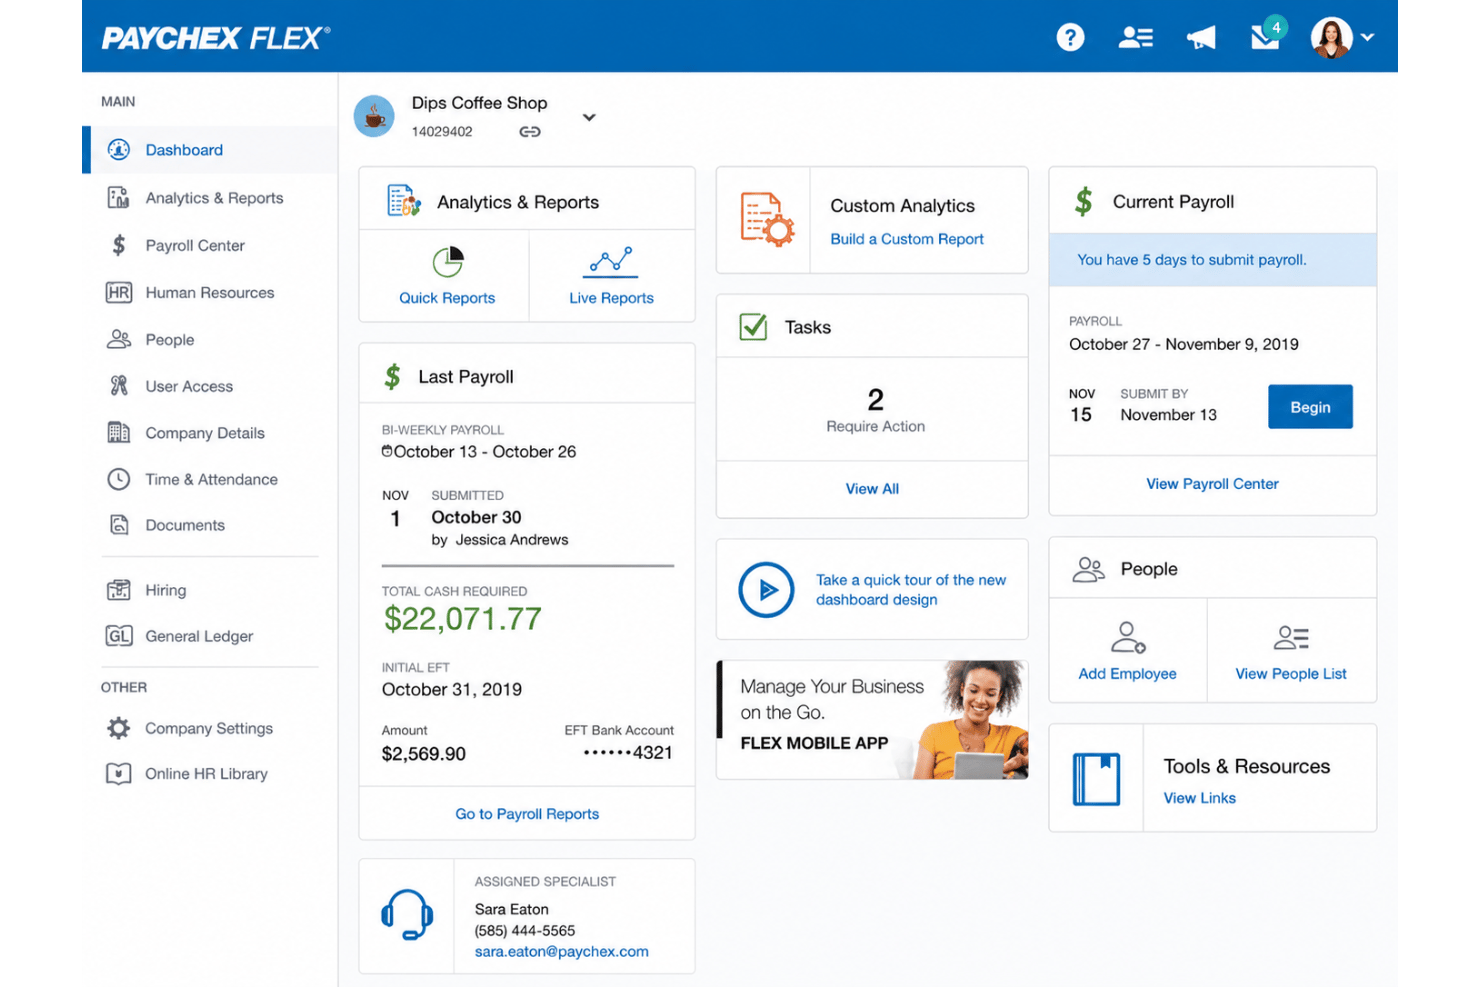
Task: Click the Company Settings gear icon
Action: 119,728
